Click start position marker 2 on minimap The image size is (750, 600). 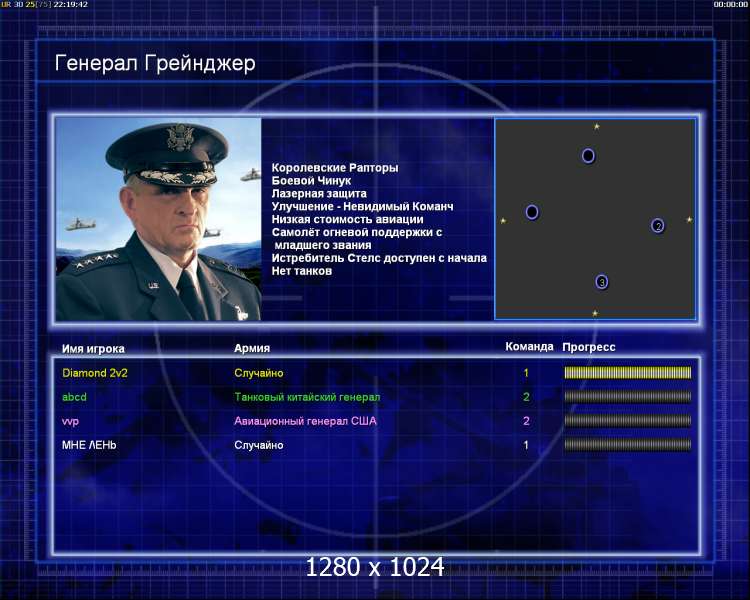pos(658,226)
